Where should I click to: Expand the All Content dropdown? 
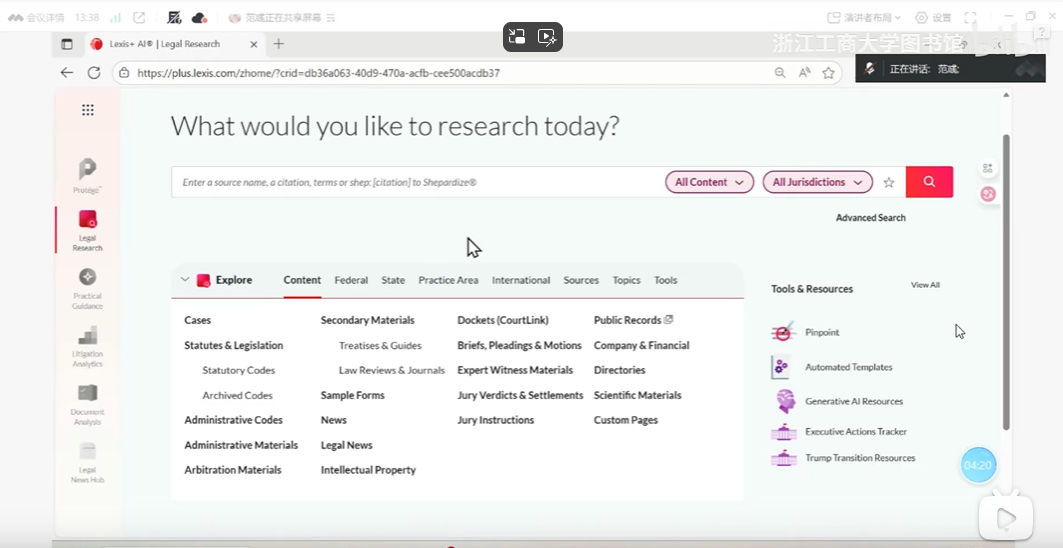[709, 182]
